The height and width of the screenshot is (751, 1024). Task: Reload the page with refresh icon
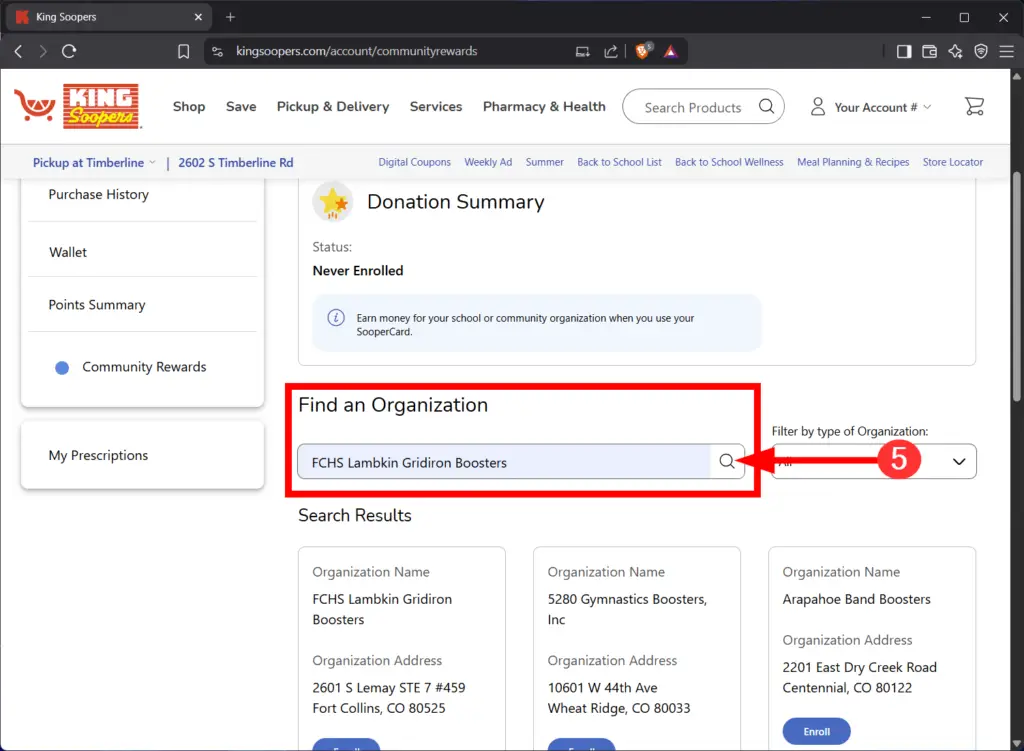click(x=69, y=51)
